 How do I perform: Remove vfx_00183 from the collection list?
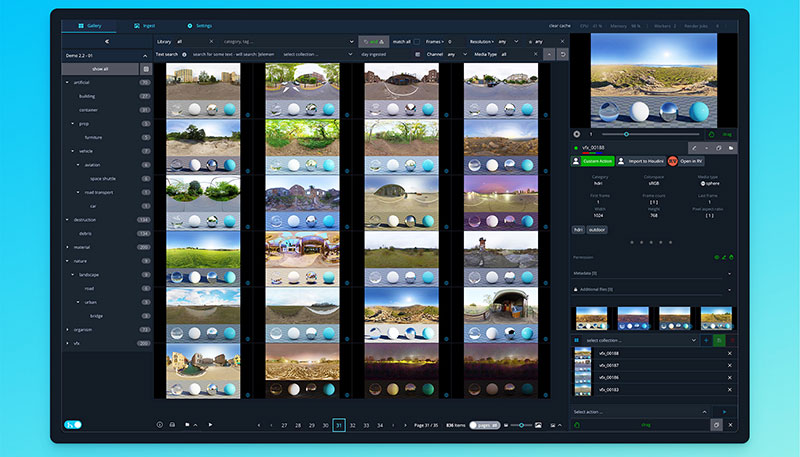coord(730,390)
